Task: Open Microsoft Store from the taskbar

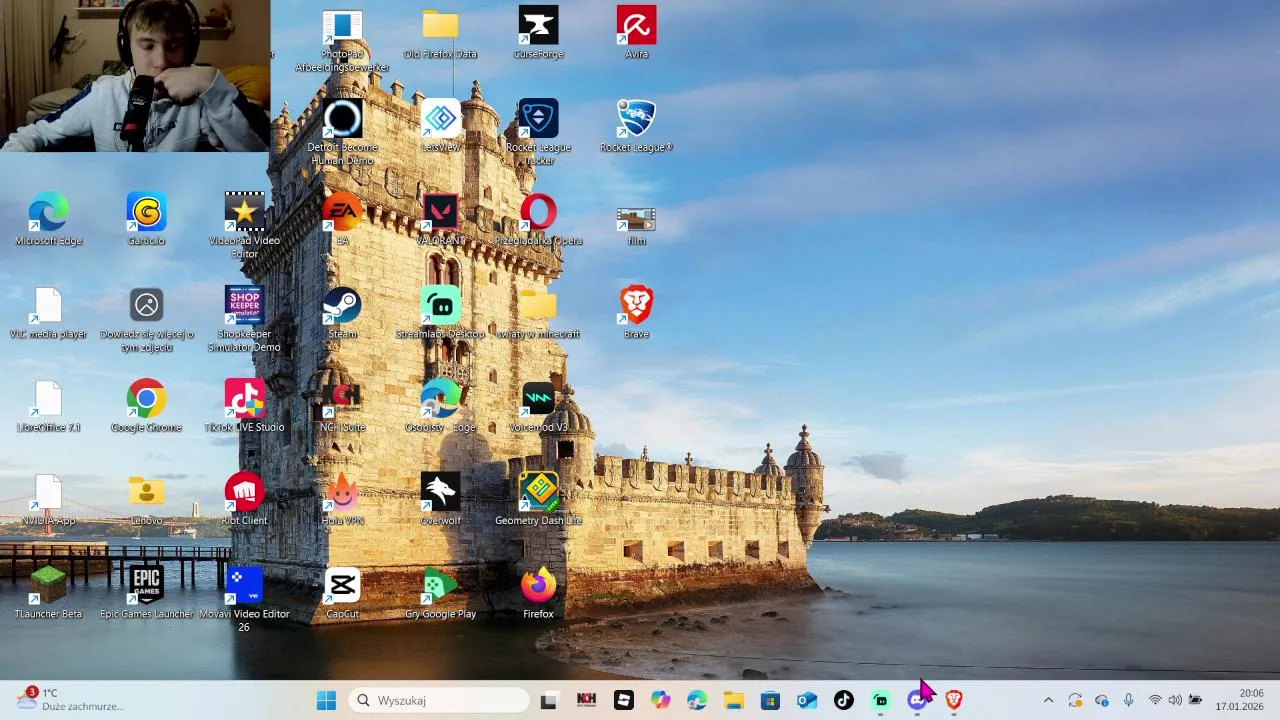Action: click(x=770, y=700)
